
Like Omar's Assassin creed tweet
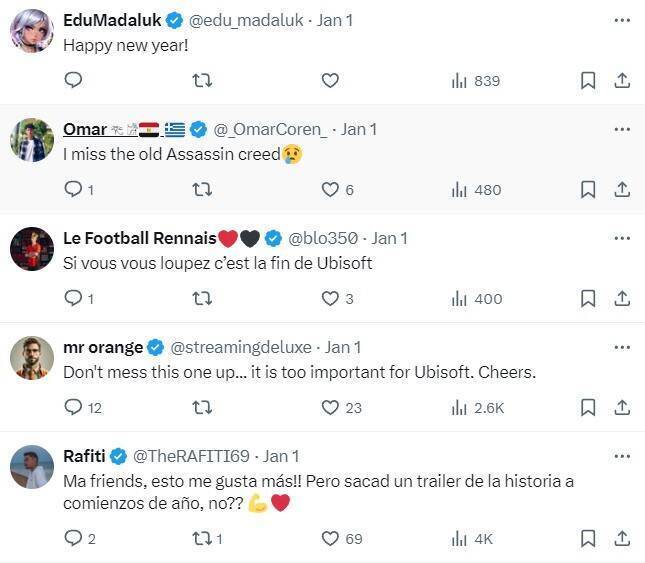pos(330,190)
